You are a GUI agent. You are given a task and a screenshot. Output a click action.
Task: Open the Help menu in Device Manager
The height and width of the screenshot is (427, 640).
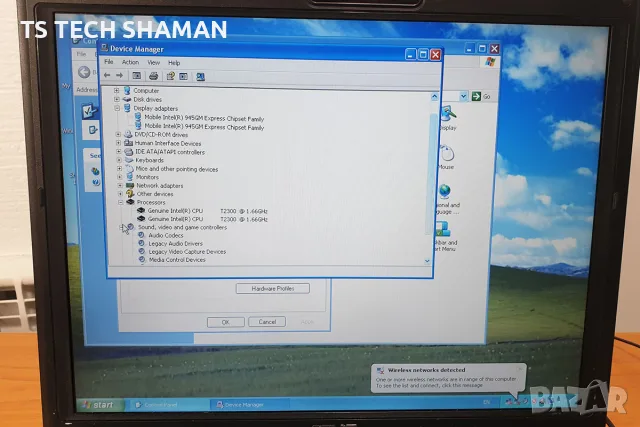click(x=174, y=63)
